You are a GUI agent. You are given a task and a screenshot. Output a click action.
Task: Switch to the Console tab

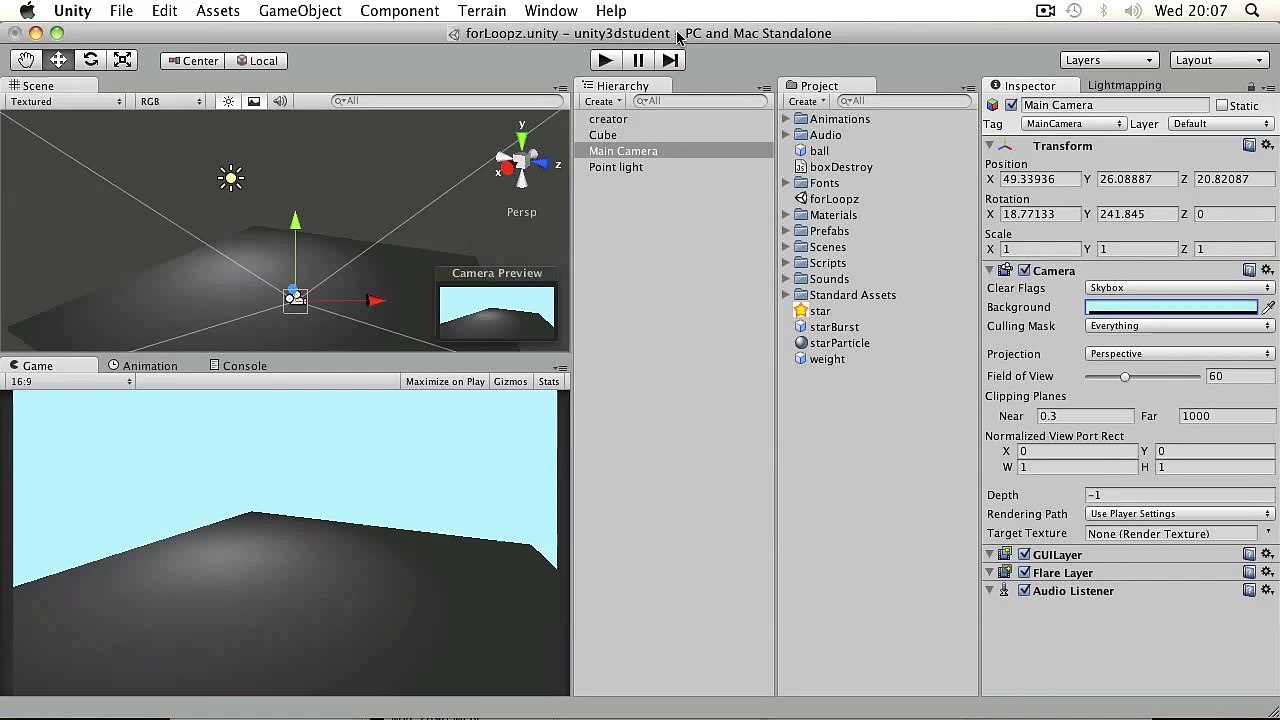click(x=238, y=366)
